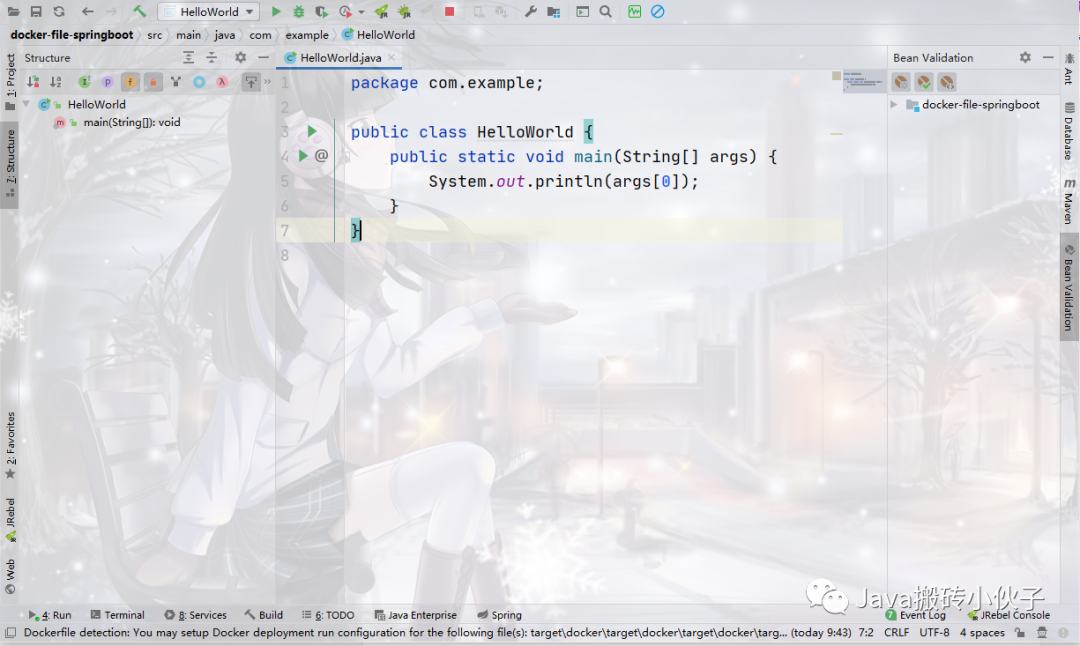The width and height of the screenshot is (1080, 646).
Task: Click the JRebel Run rocket icon
Action: click(x=381, y=12)
